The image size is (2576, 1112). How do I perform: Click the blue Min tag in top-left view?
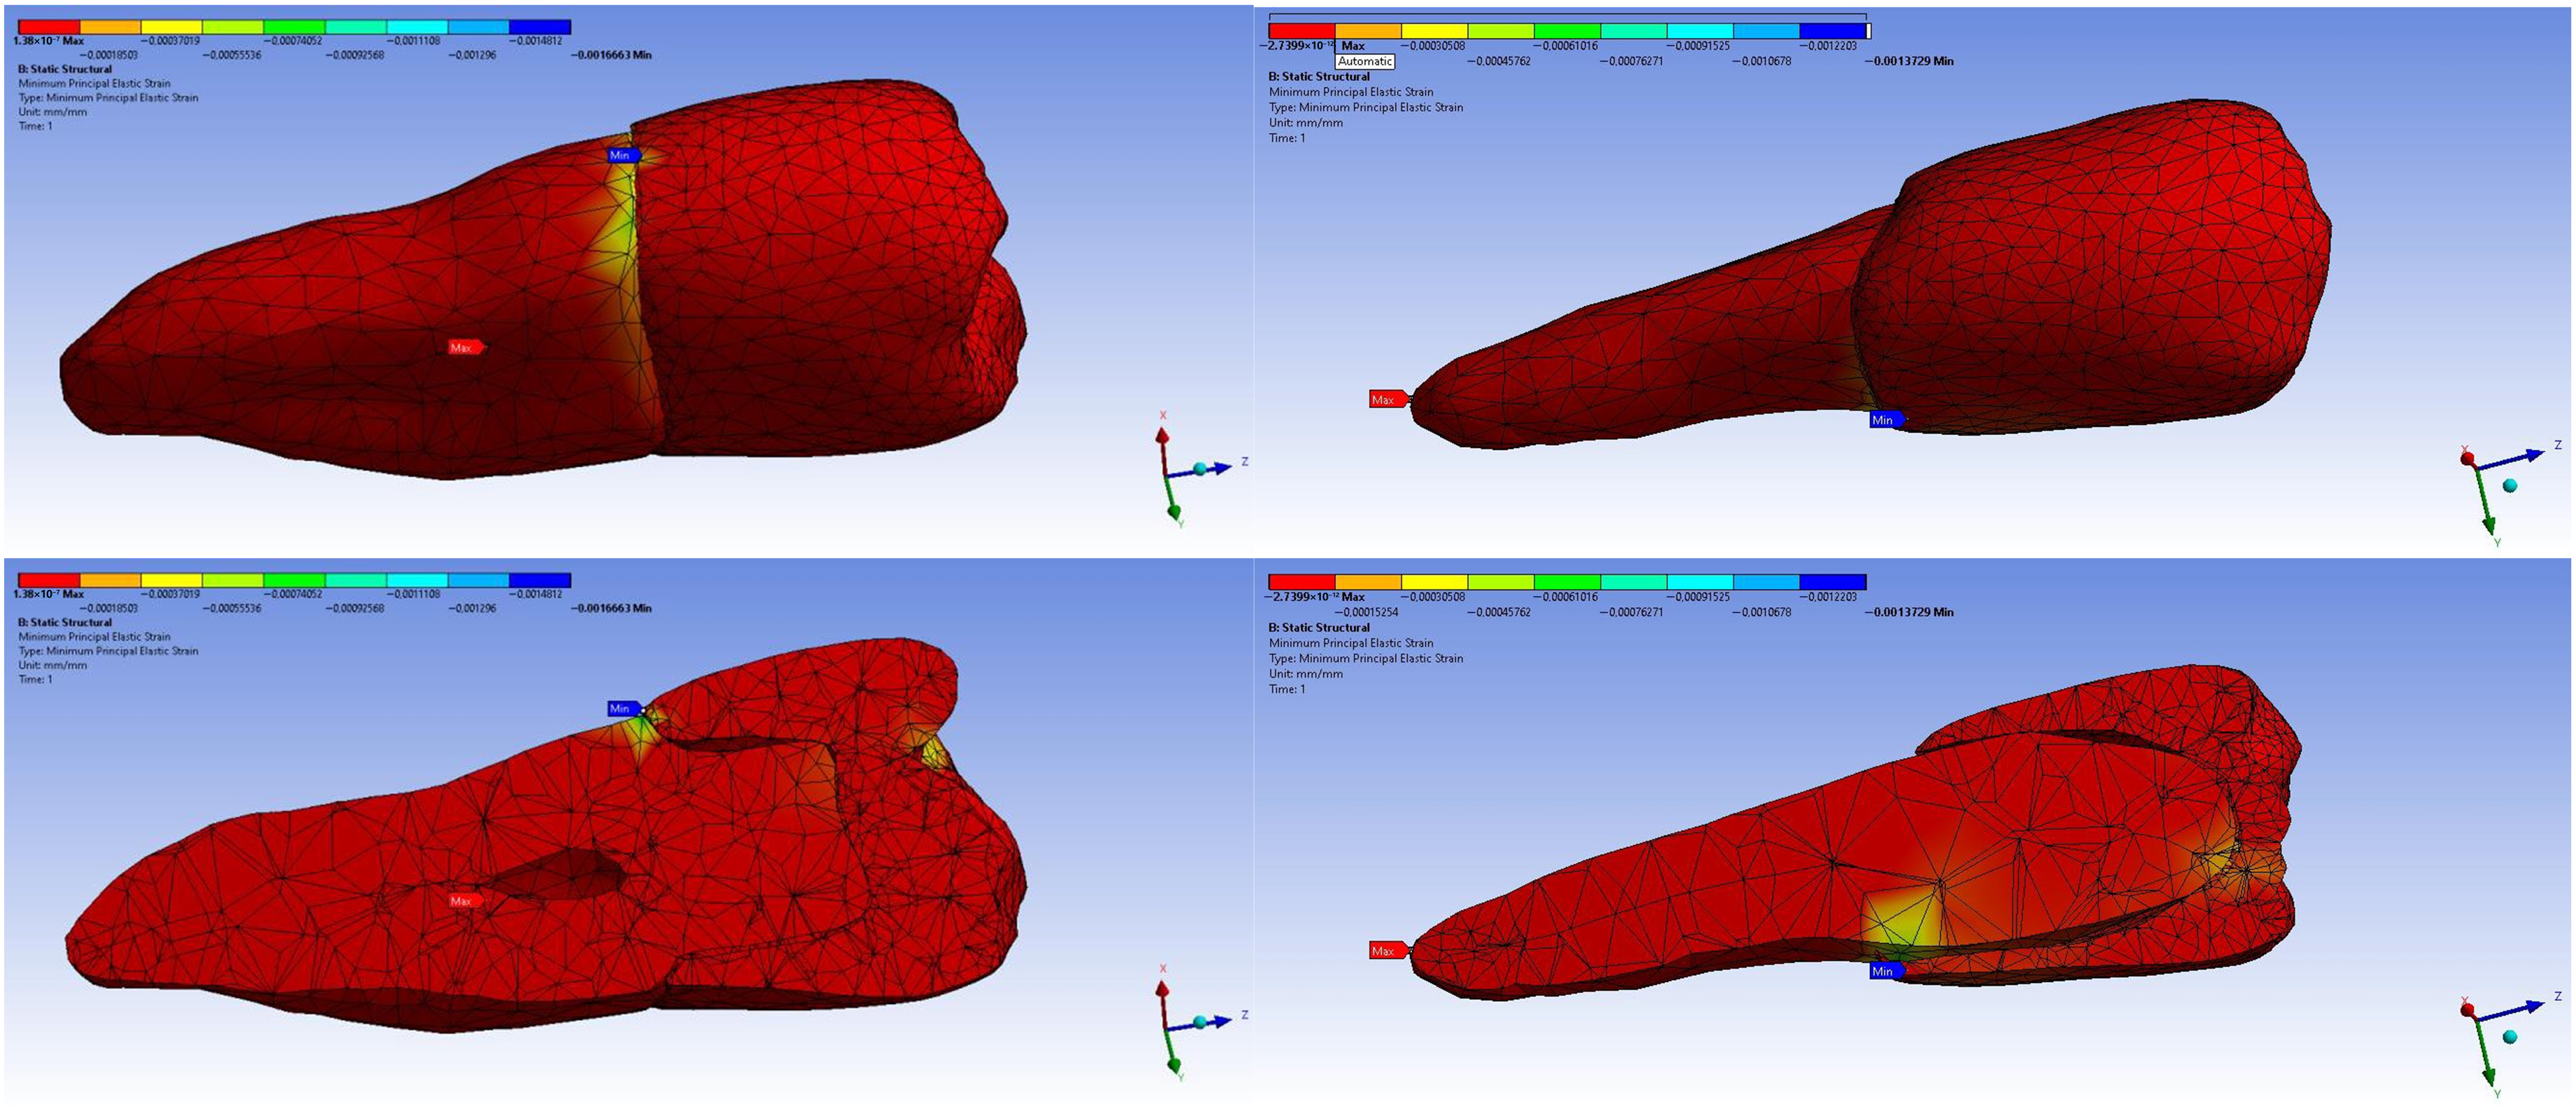pyautogui.click(x=623, y=155)
